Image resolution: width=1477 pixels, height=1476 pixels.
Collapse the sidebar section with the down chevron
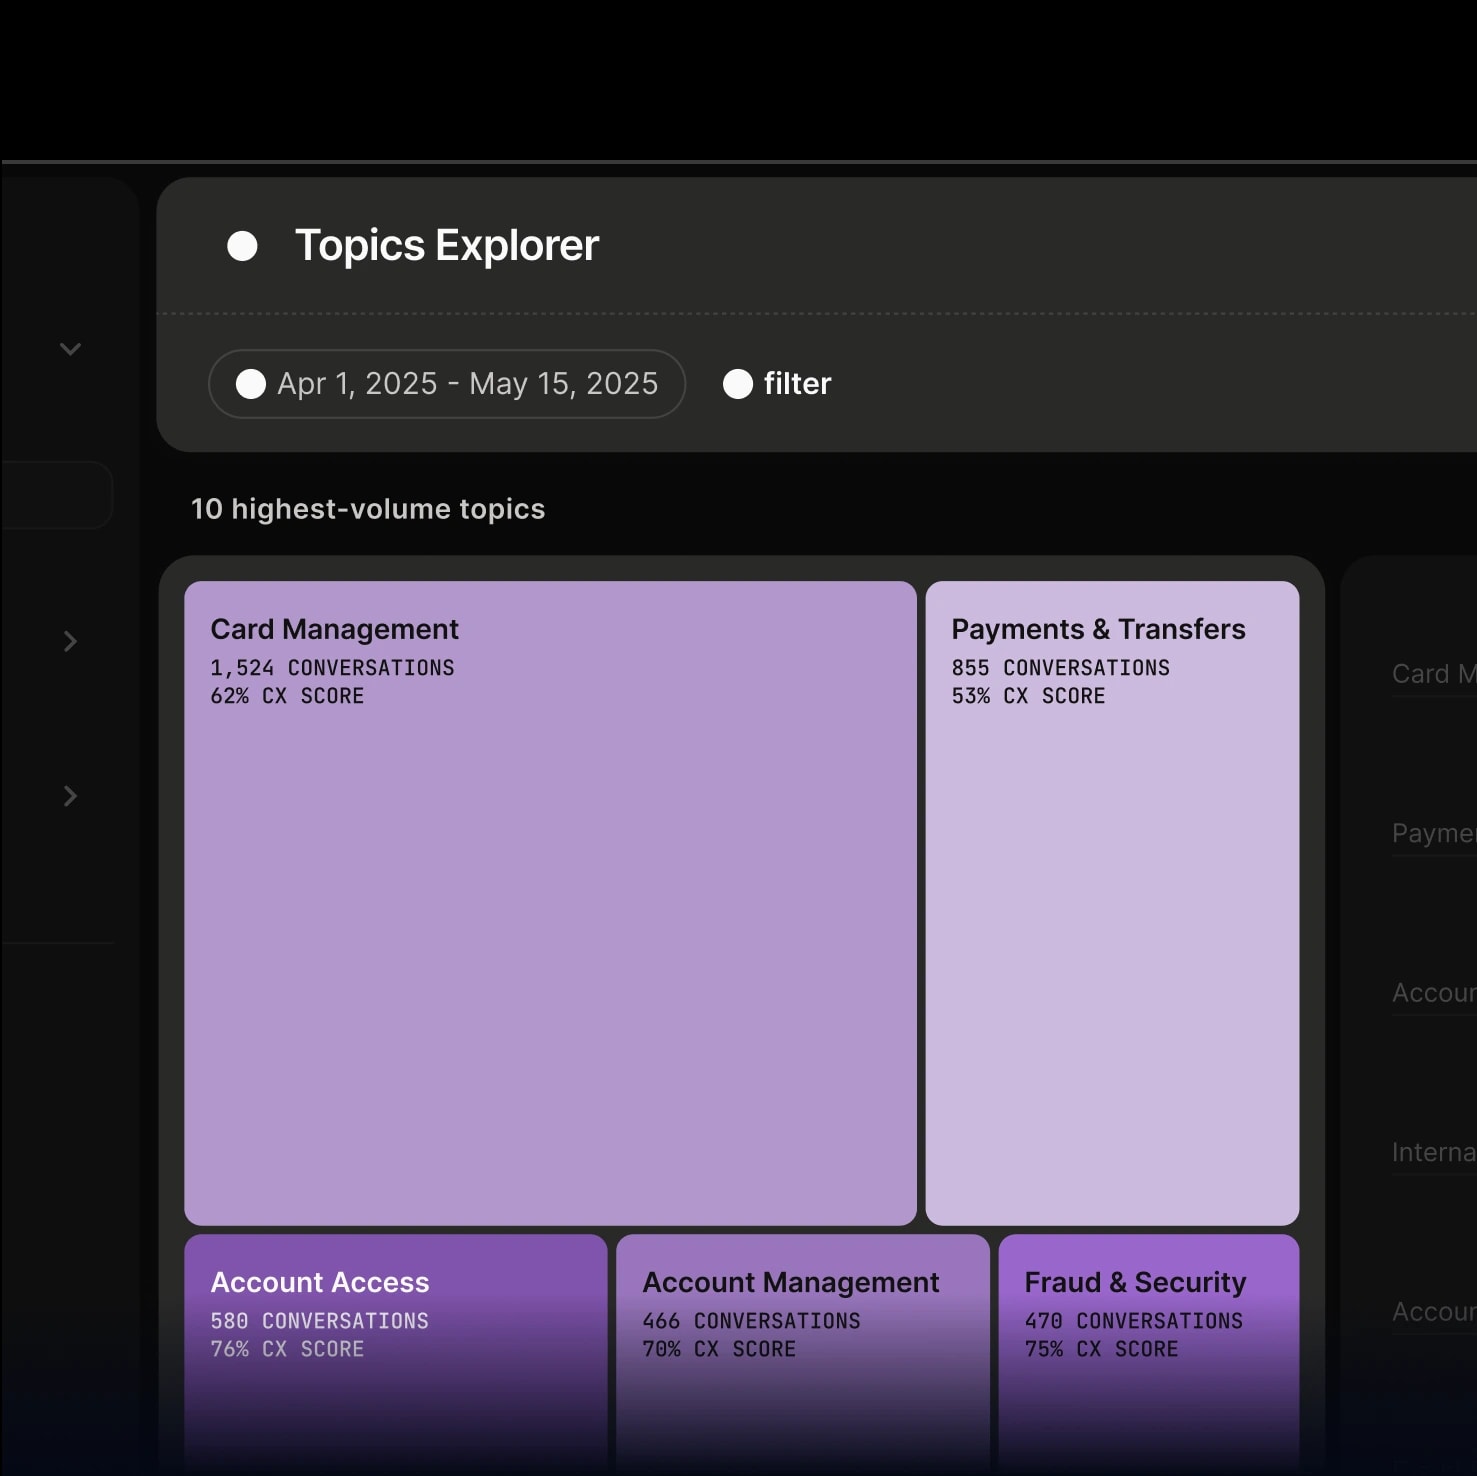[70, 349]
